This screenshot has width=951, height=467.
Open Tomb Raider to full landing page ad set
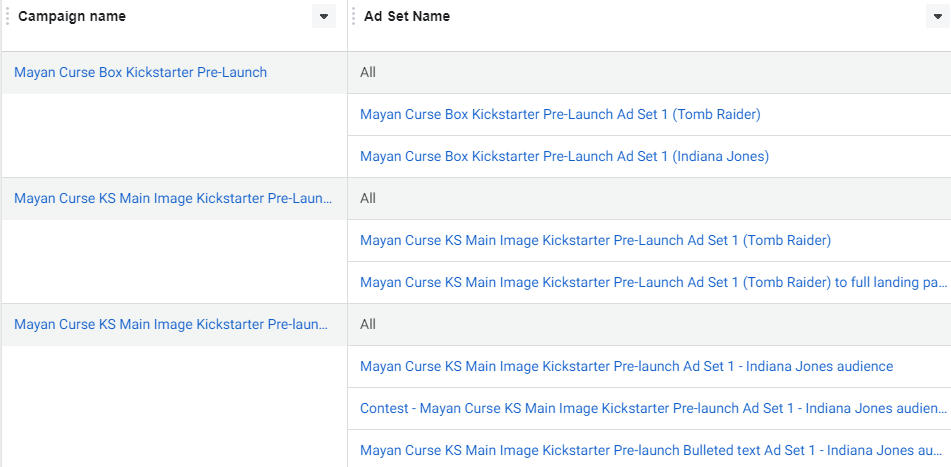[x=654, y=283]
